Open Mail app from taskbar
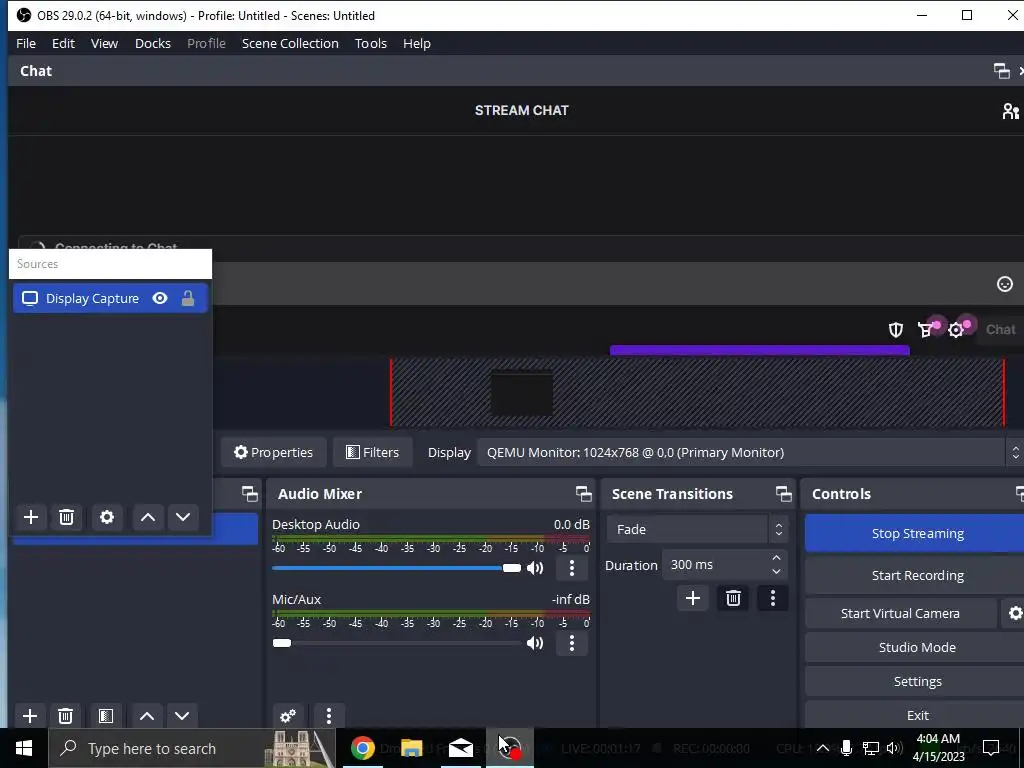Image resolution: width=1024 pixels, height=768 pixels. 461,748
